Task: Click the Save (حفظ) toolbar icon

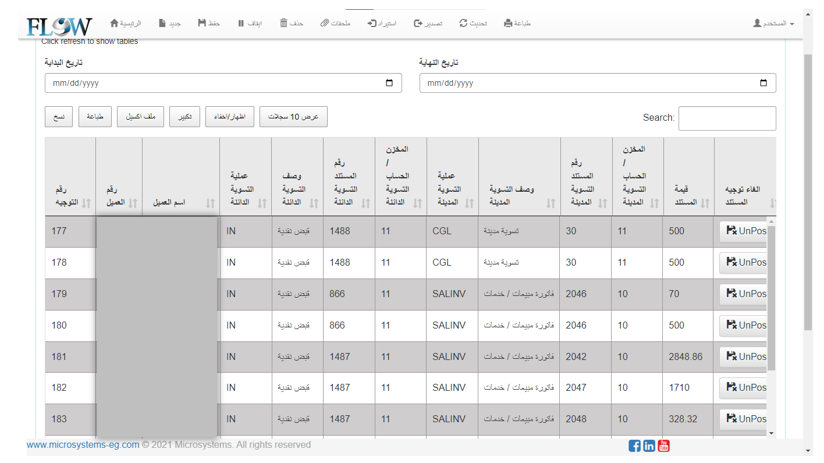Action: (202, 23)
